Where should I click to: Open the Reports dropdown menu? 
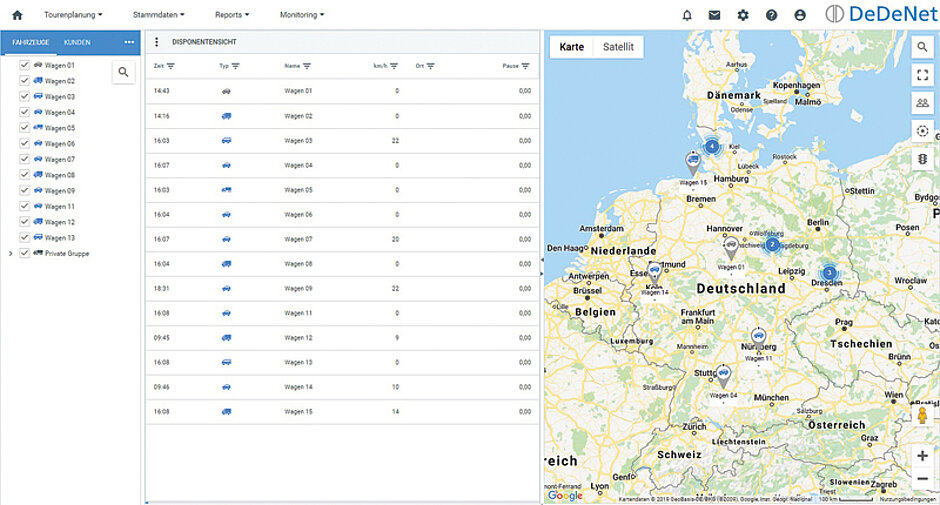click(232, 15)
